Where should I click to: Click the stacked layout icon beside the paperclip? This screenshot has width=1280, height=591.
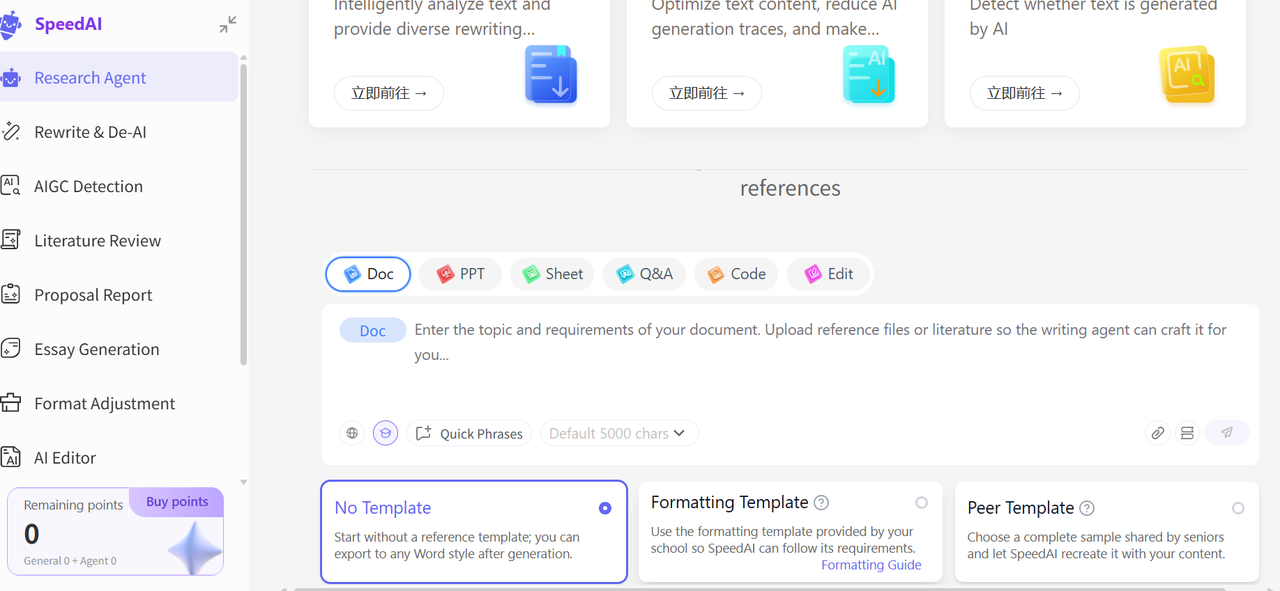point(1187,433)
